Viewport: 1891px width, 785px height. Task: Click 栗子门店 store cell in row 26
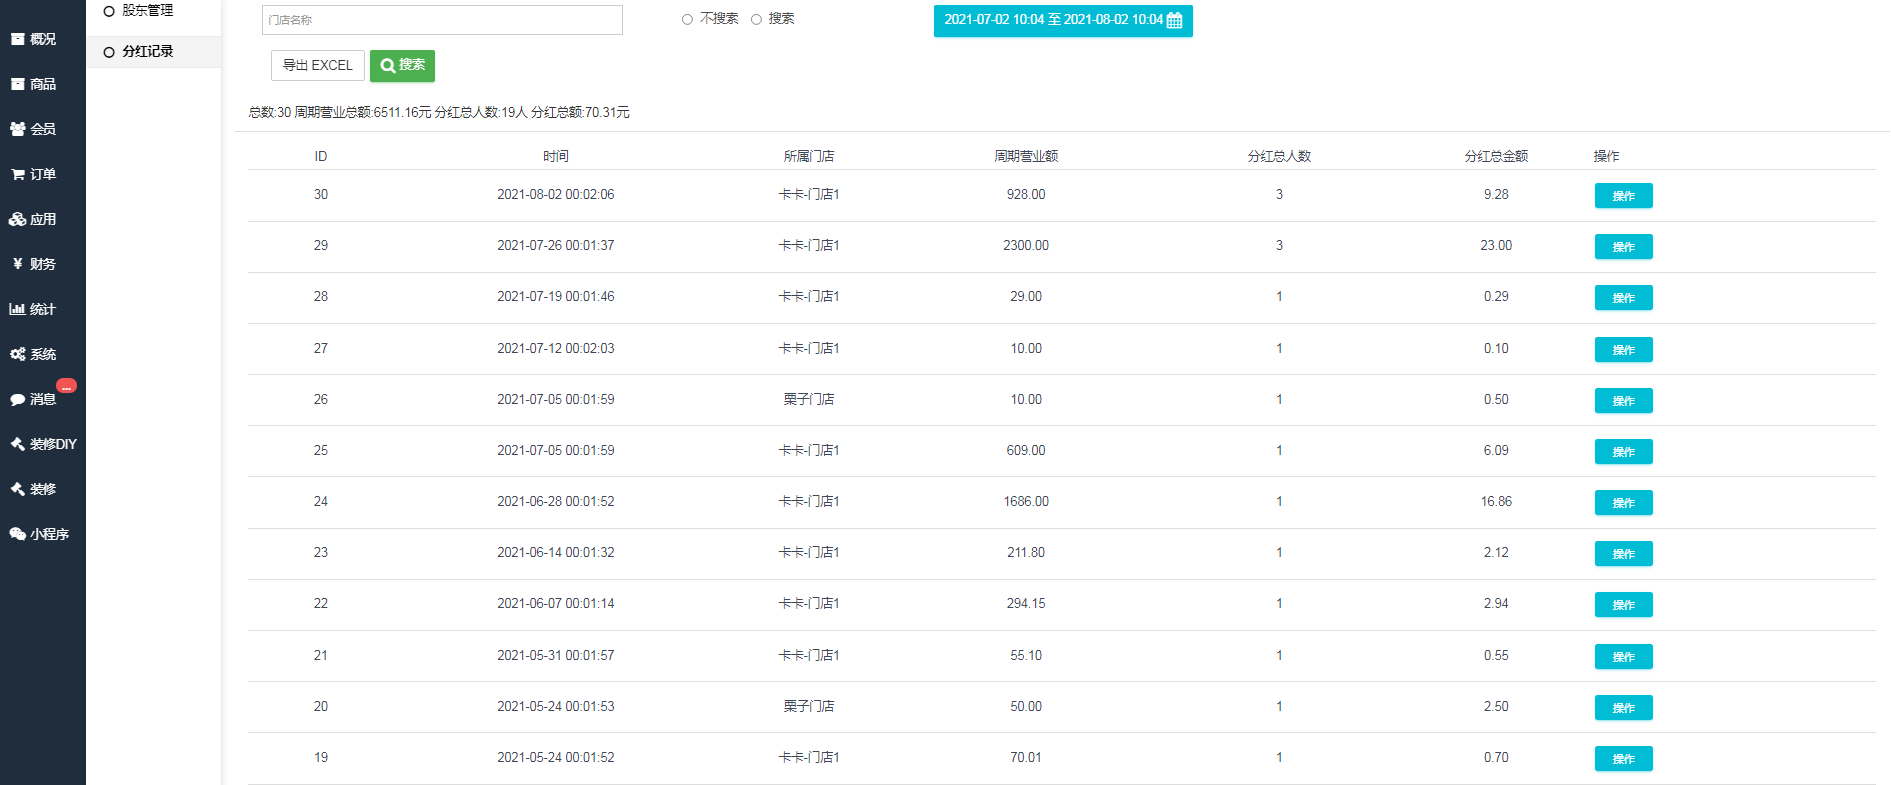[809, 399]
